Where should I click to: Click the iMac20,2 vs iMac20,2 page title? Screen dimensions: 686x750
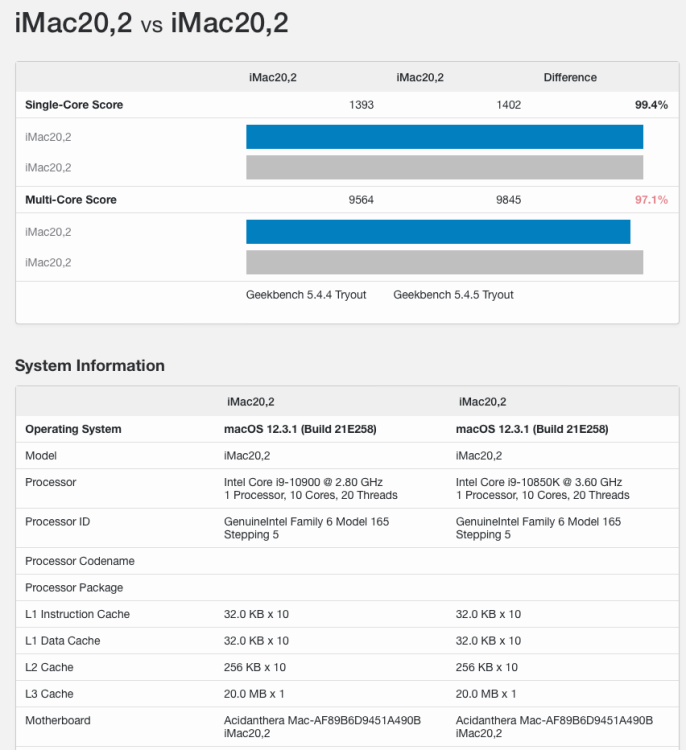point(152,22)
